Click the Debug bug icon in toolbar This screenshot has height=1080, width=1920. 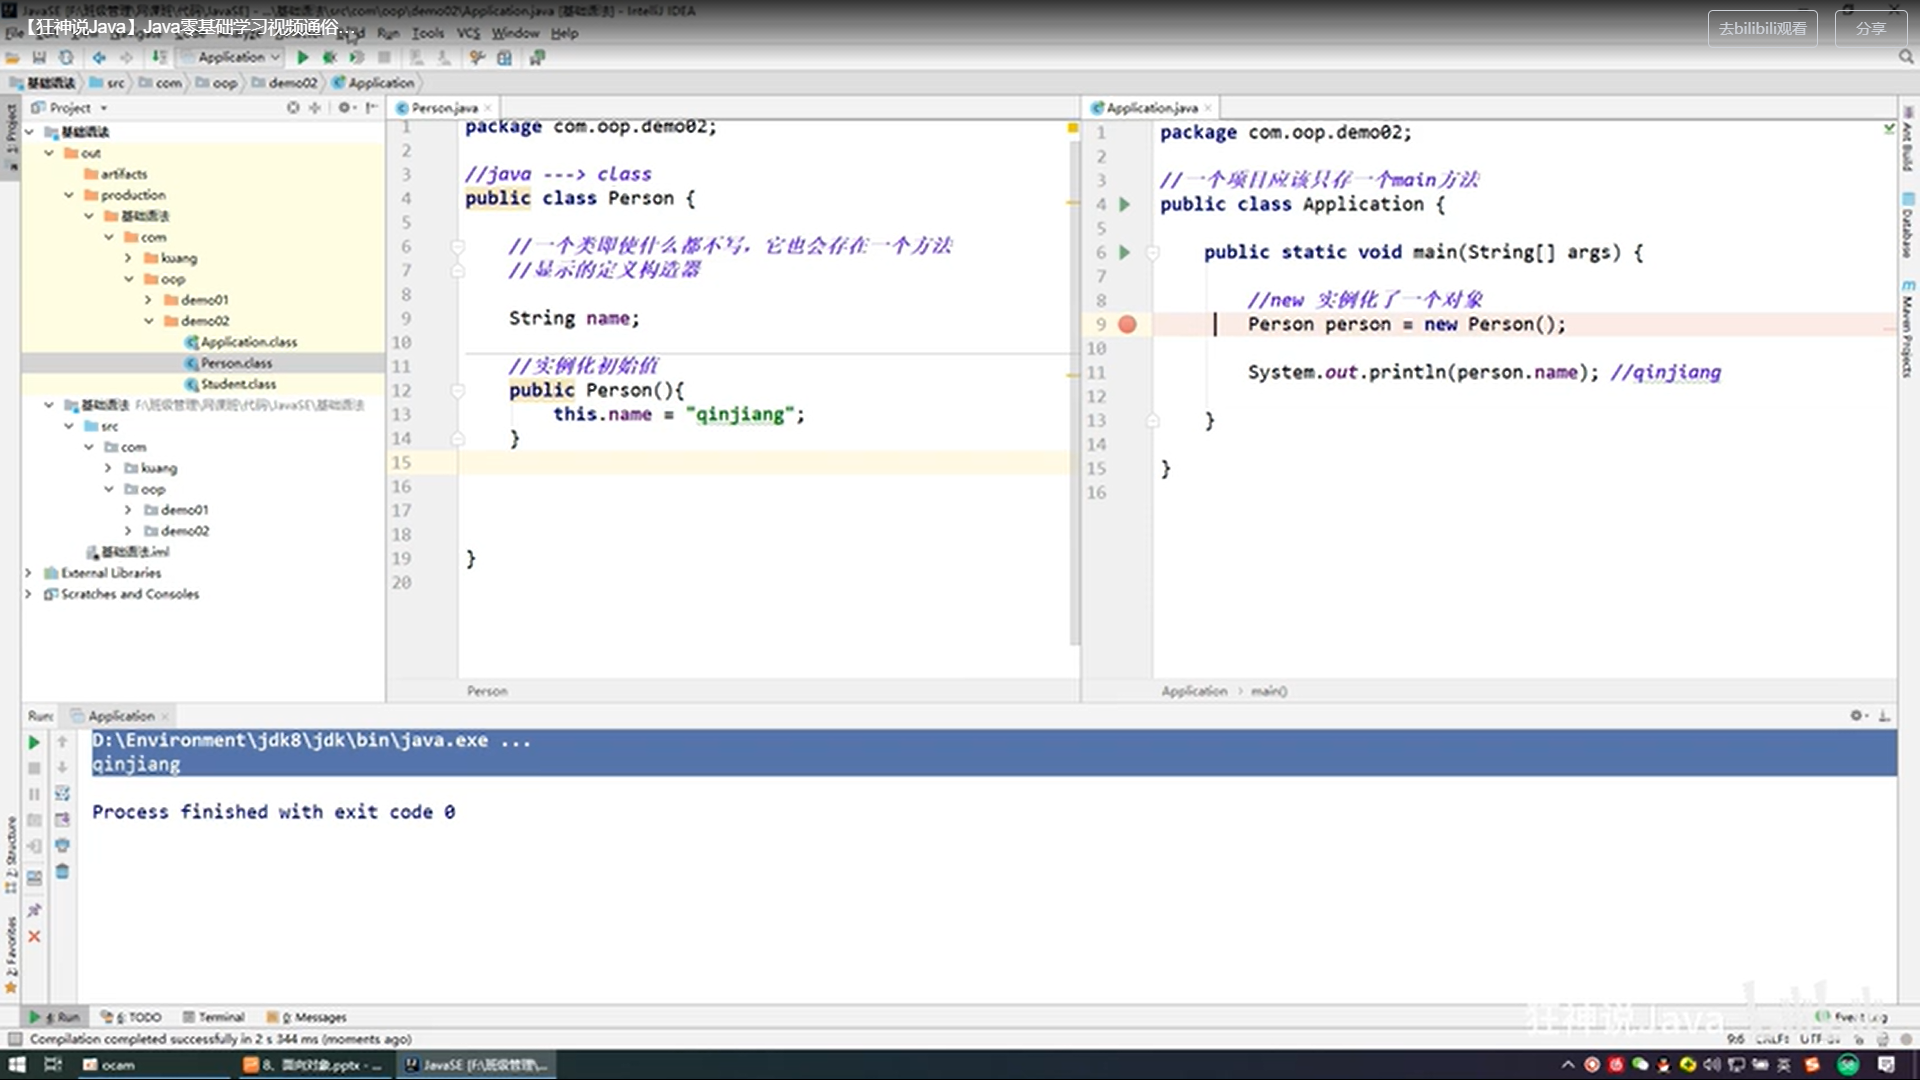tap(329, 58)
